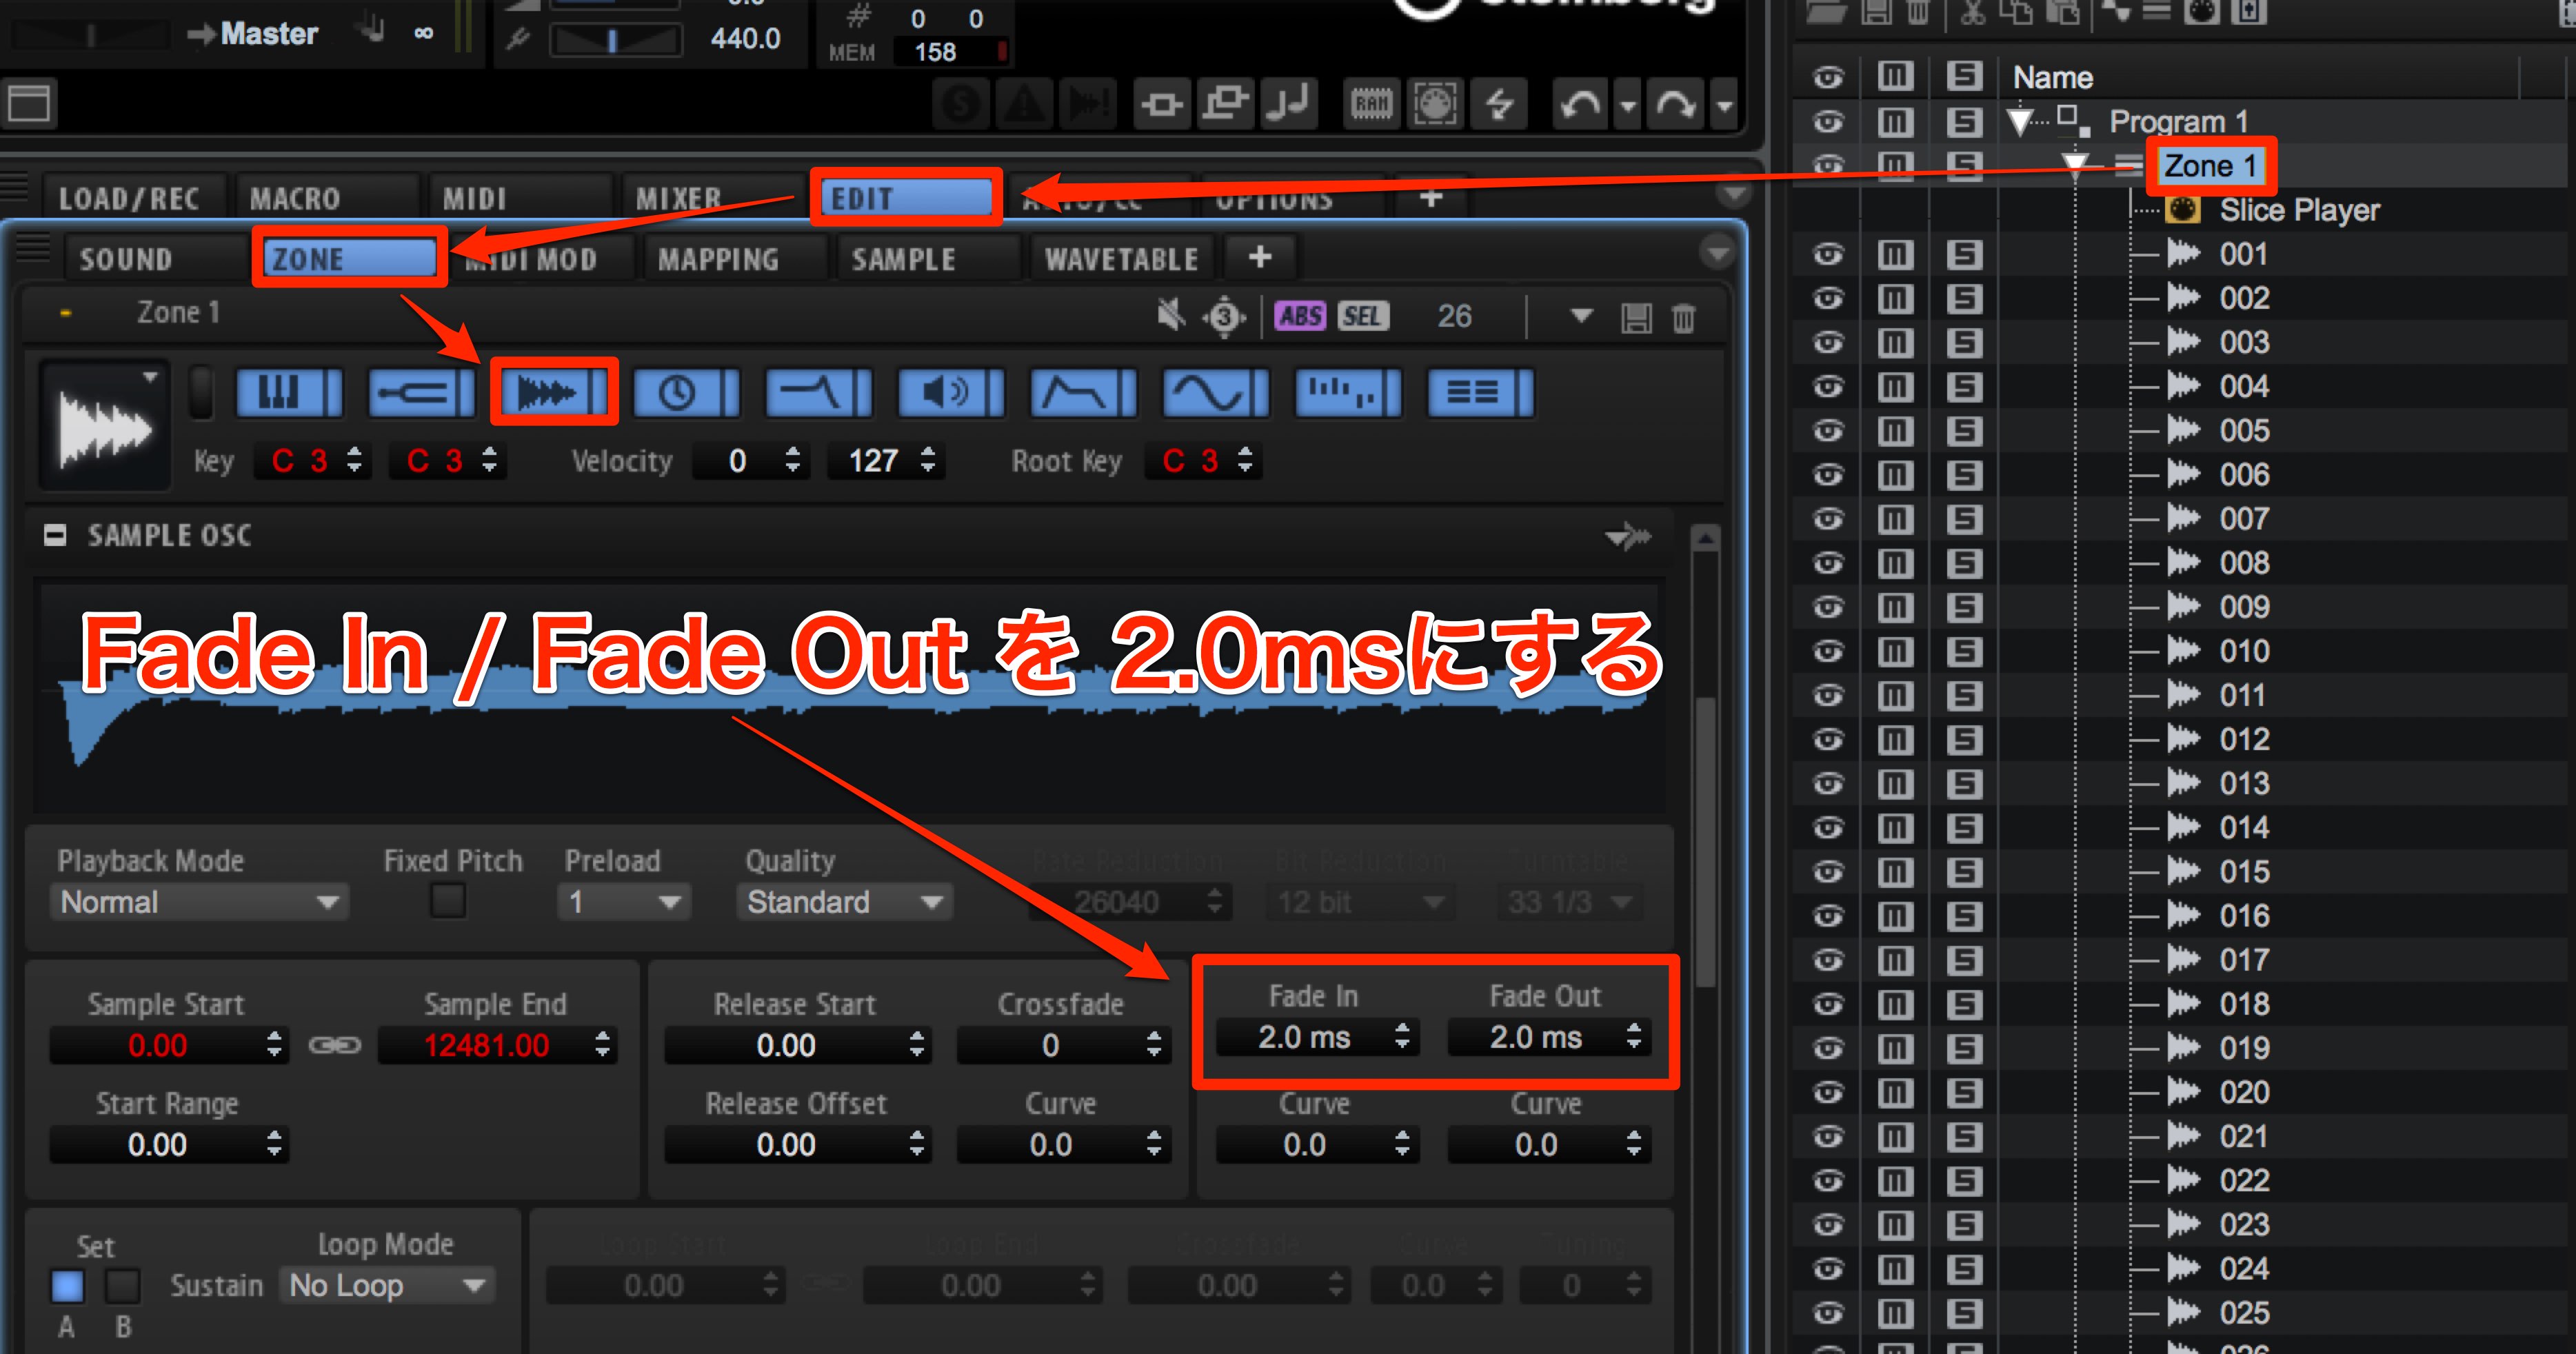Switch to the MIXER tab
This screenshot has width=2576, height=1354.
pos(679,199)
